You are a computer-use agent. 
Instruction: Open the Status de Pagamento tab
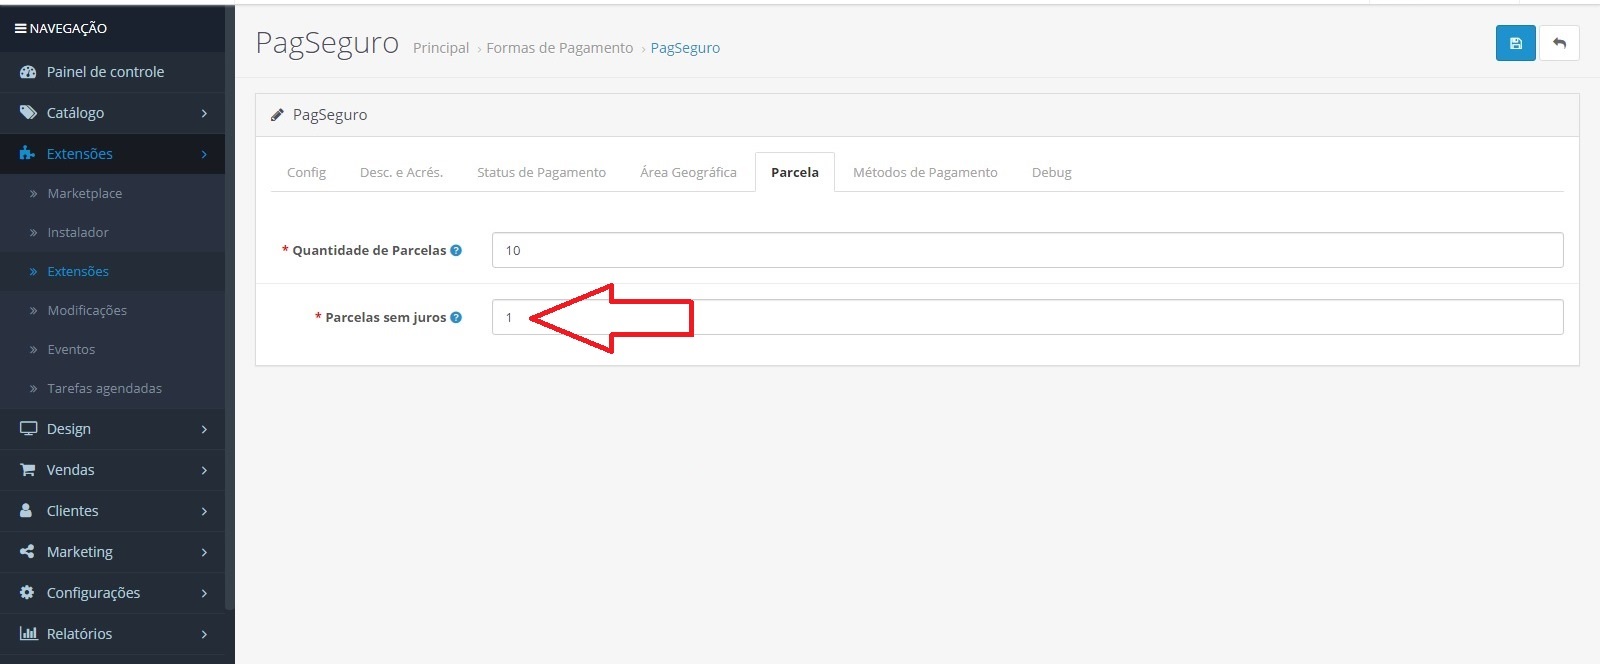tap(541, 172)
